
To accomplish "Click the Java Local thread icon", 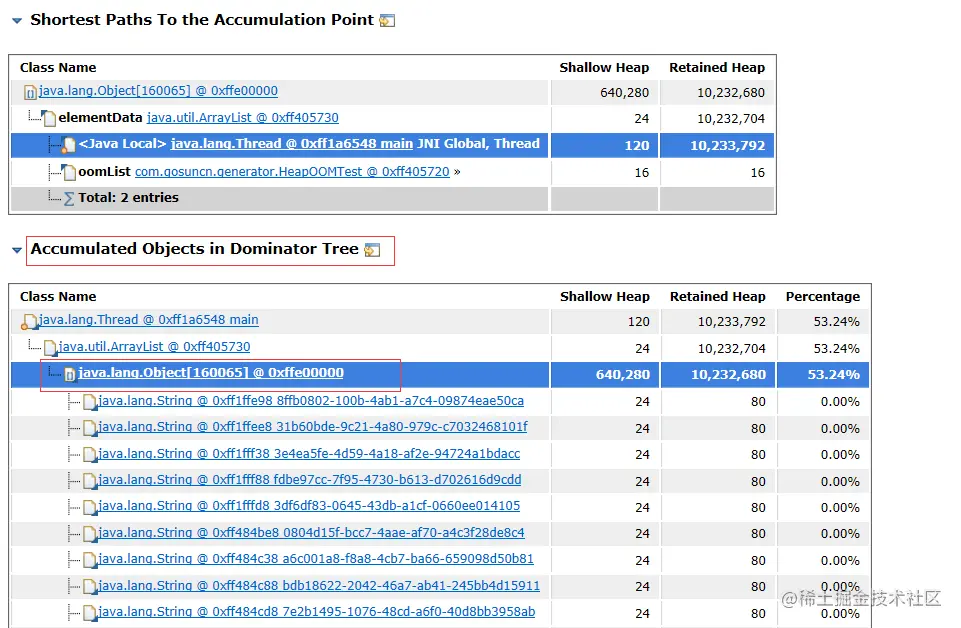I will [x=69, y=145].
